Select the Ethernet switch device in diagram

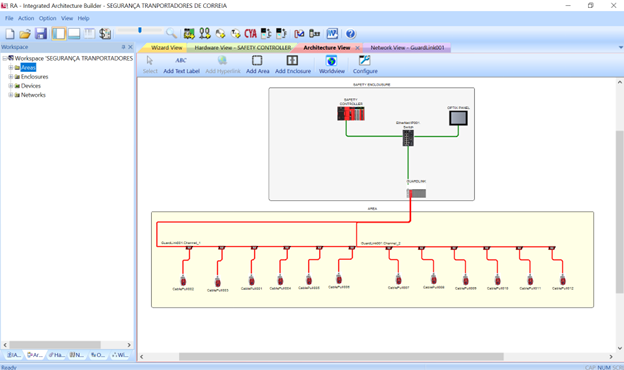point(408,138)
